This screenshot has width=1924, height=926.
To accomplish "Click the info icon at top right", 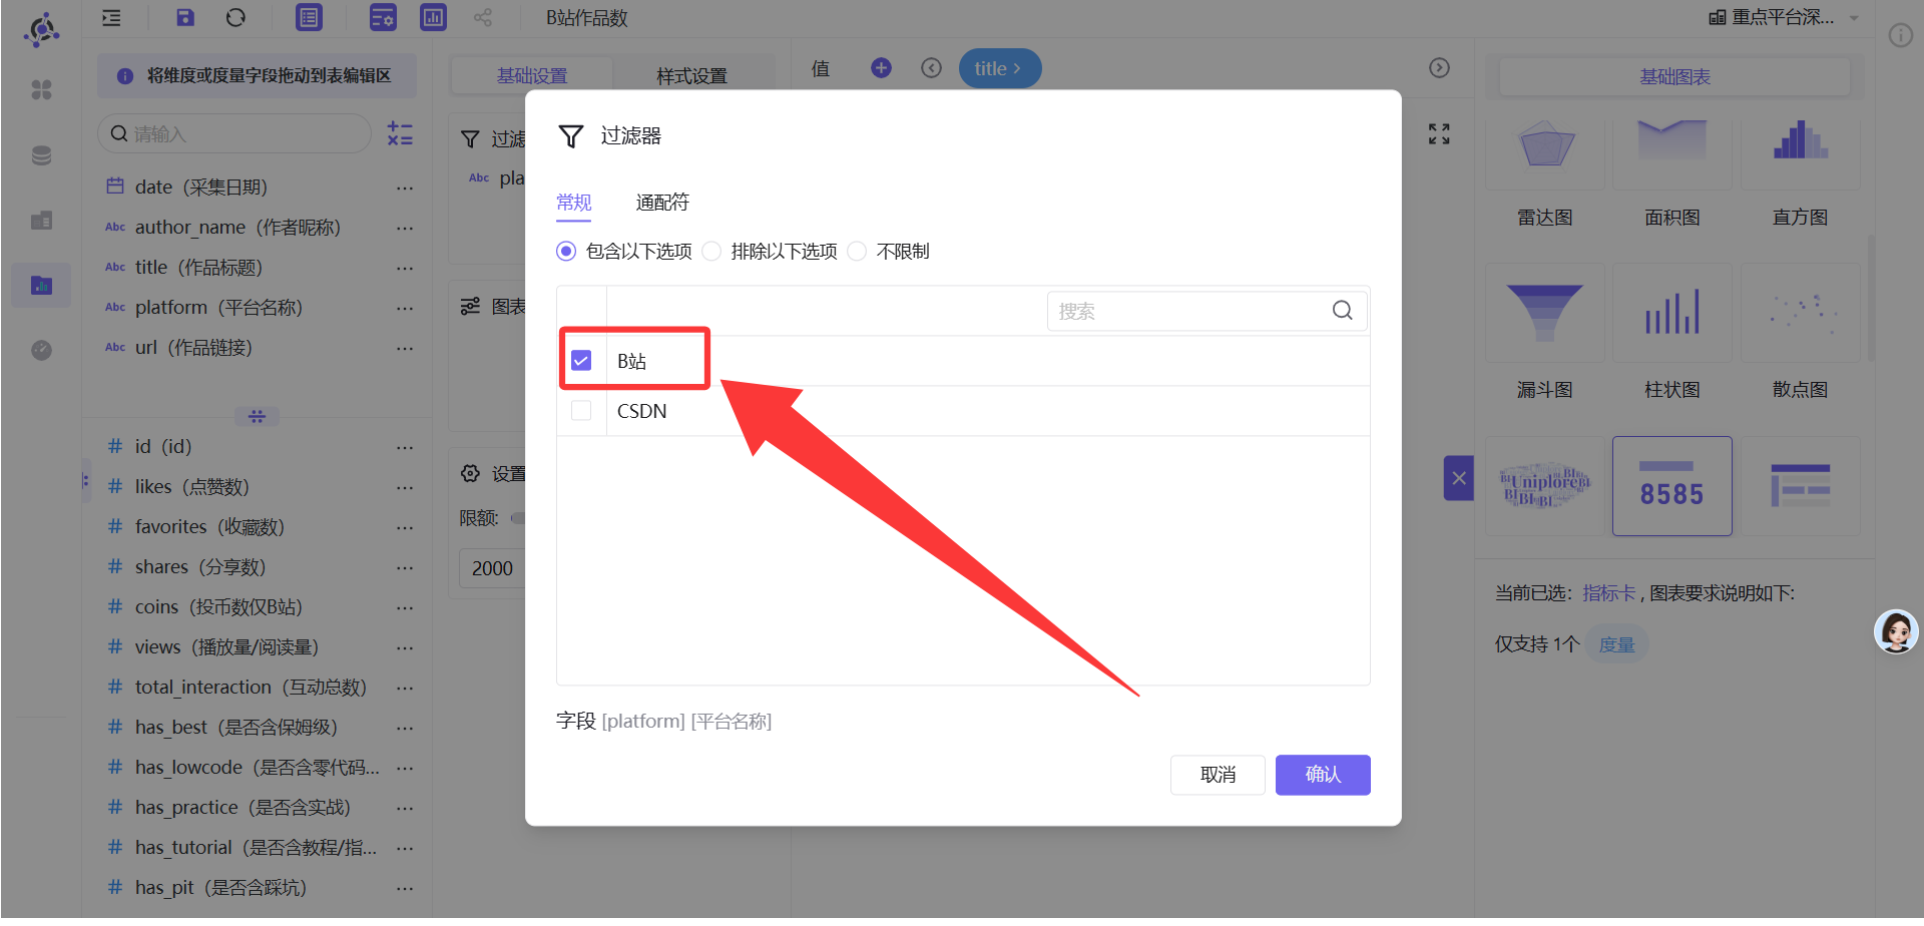I will point(1900,36).
